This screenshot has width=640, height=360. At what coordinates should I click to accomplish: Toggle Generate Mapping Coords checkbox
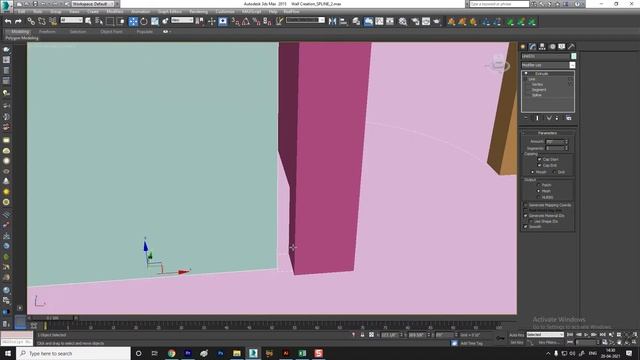click(525, 205)
